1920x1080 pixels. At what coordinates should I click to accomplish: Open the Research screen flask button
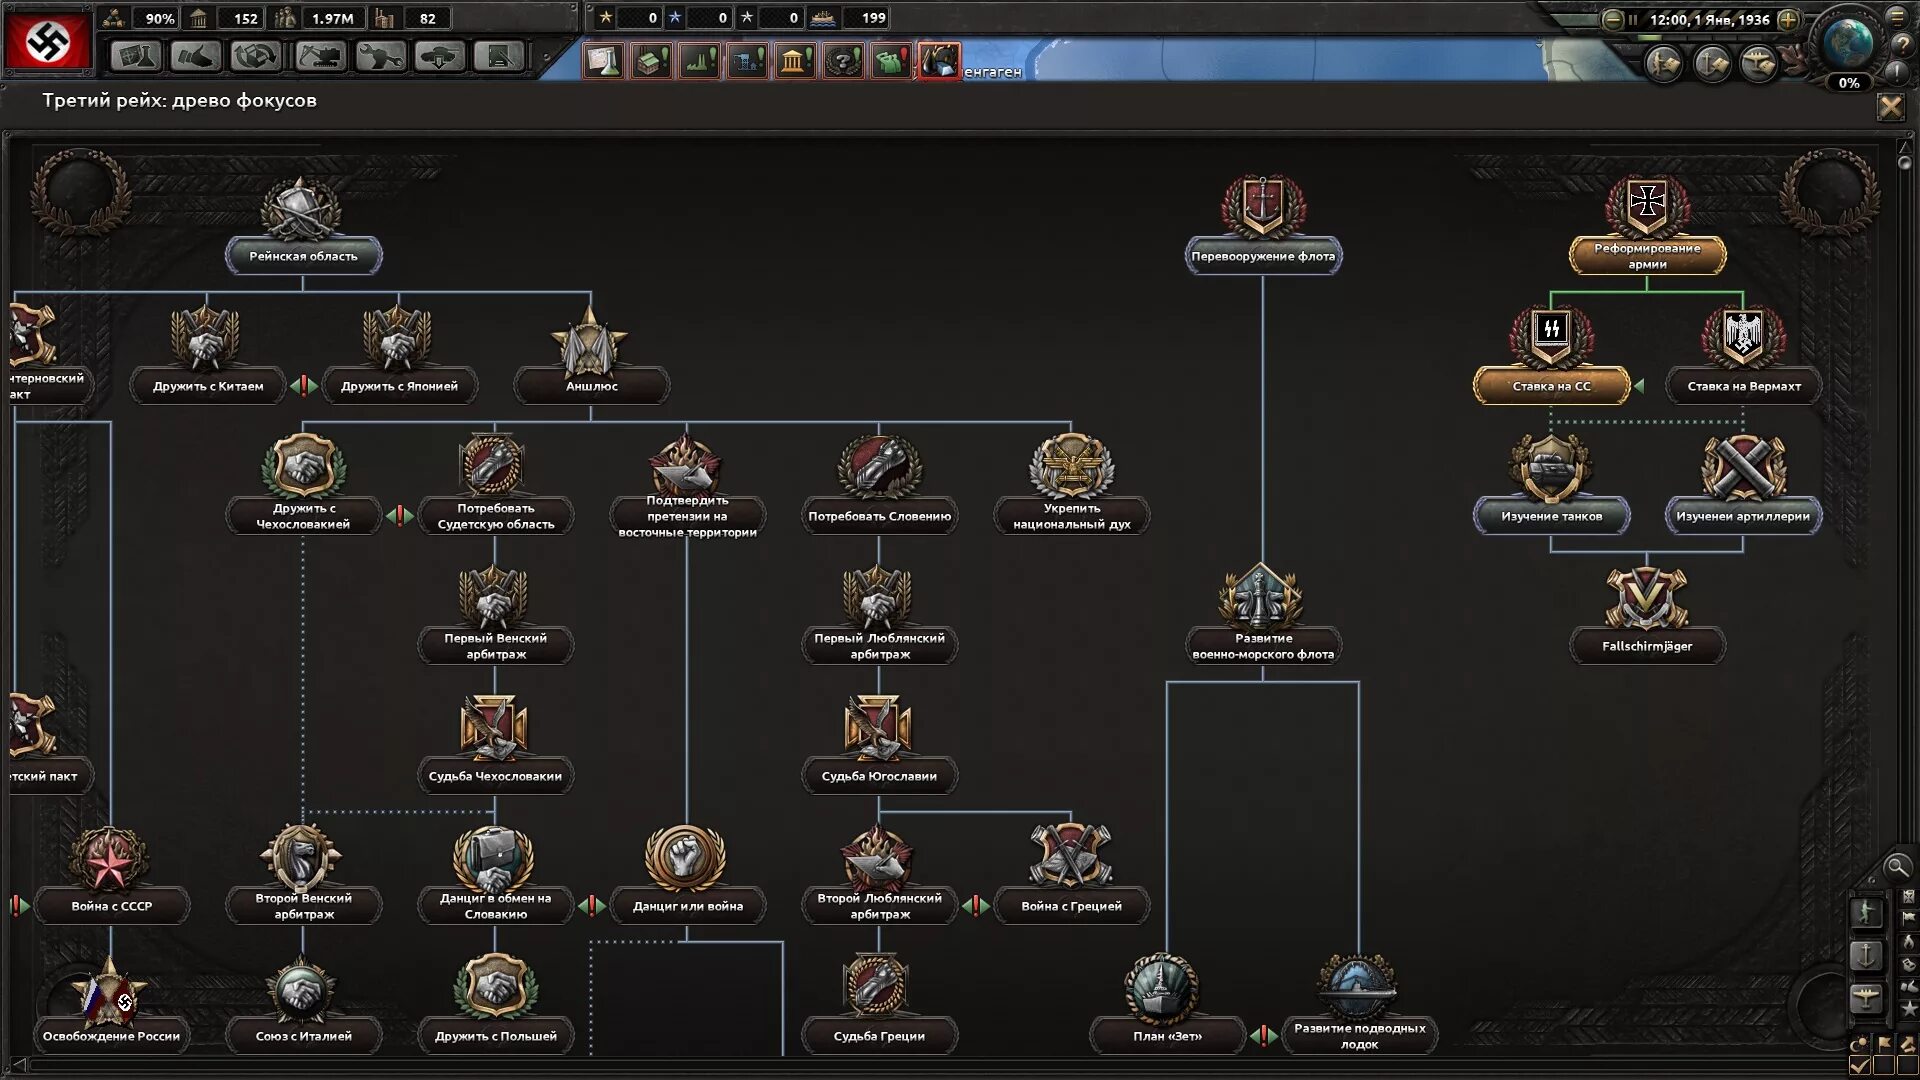pyautogui.click(x=136, y=57)
